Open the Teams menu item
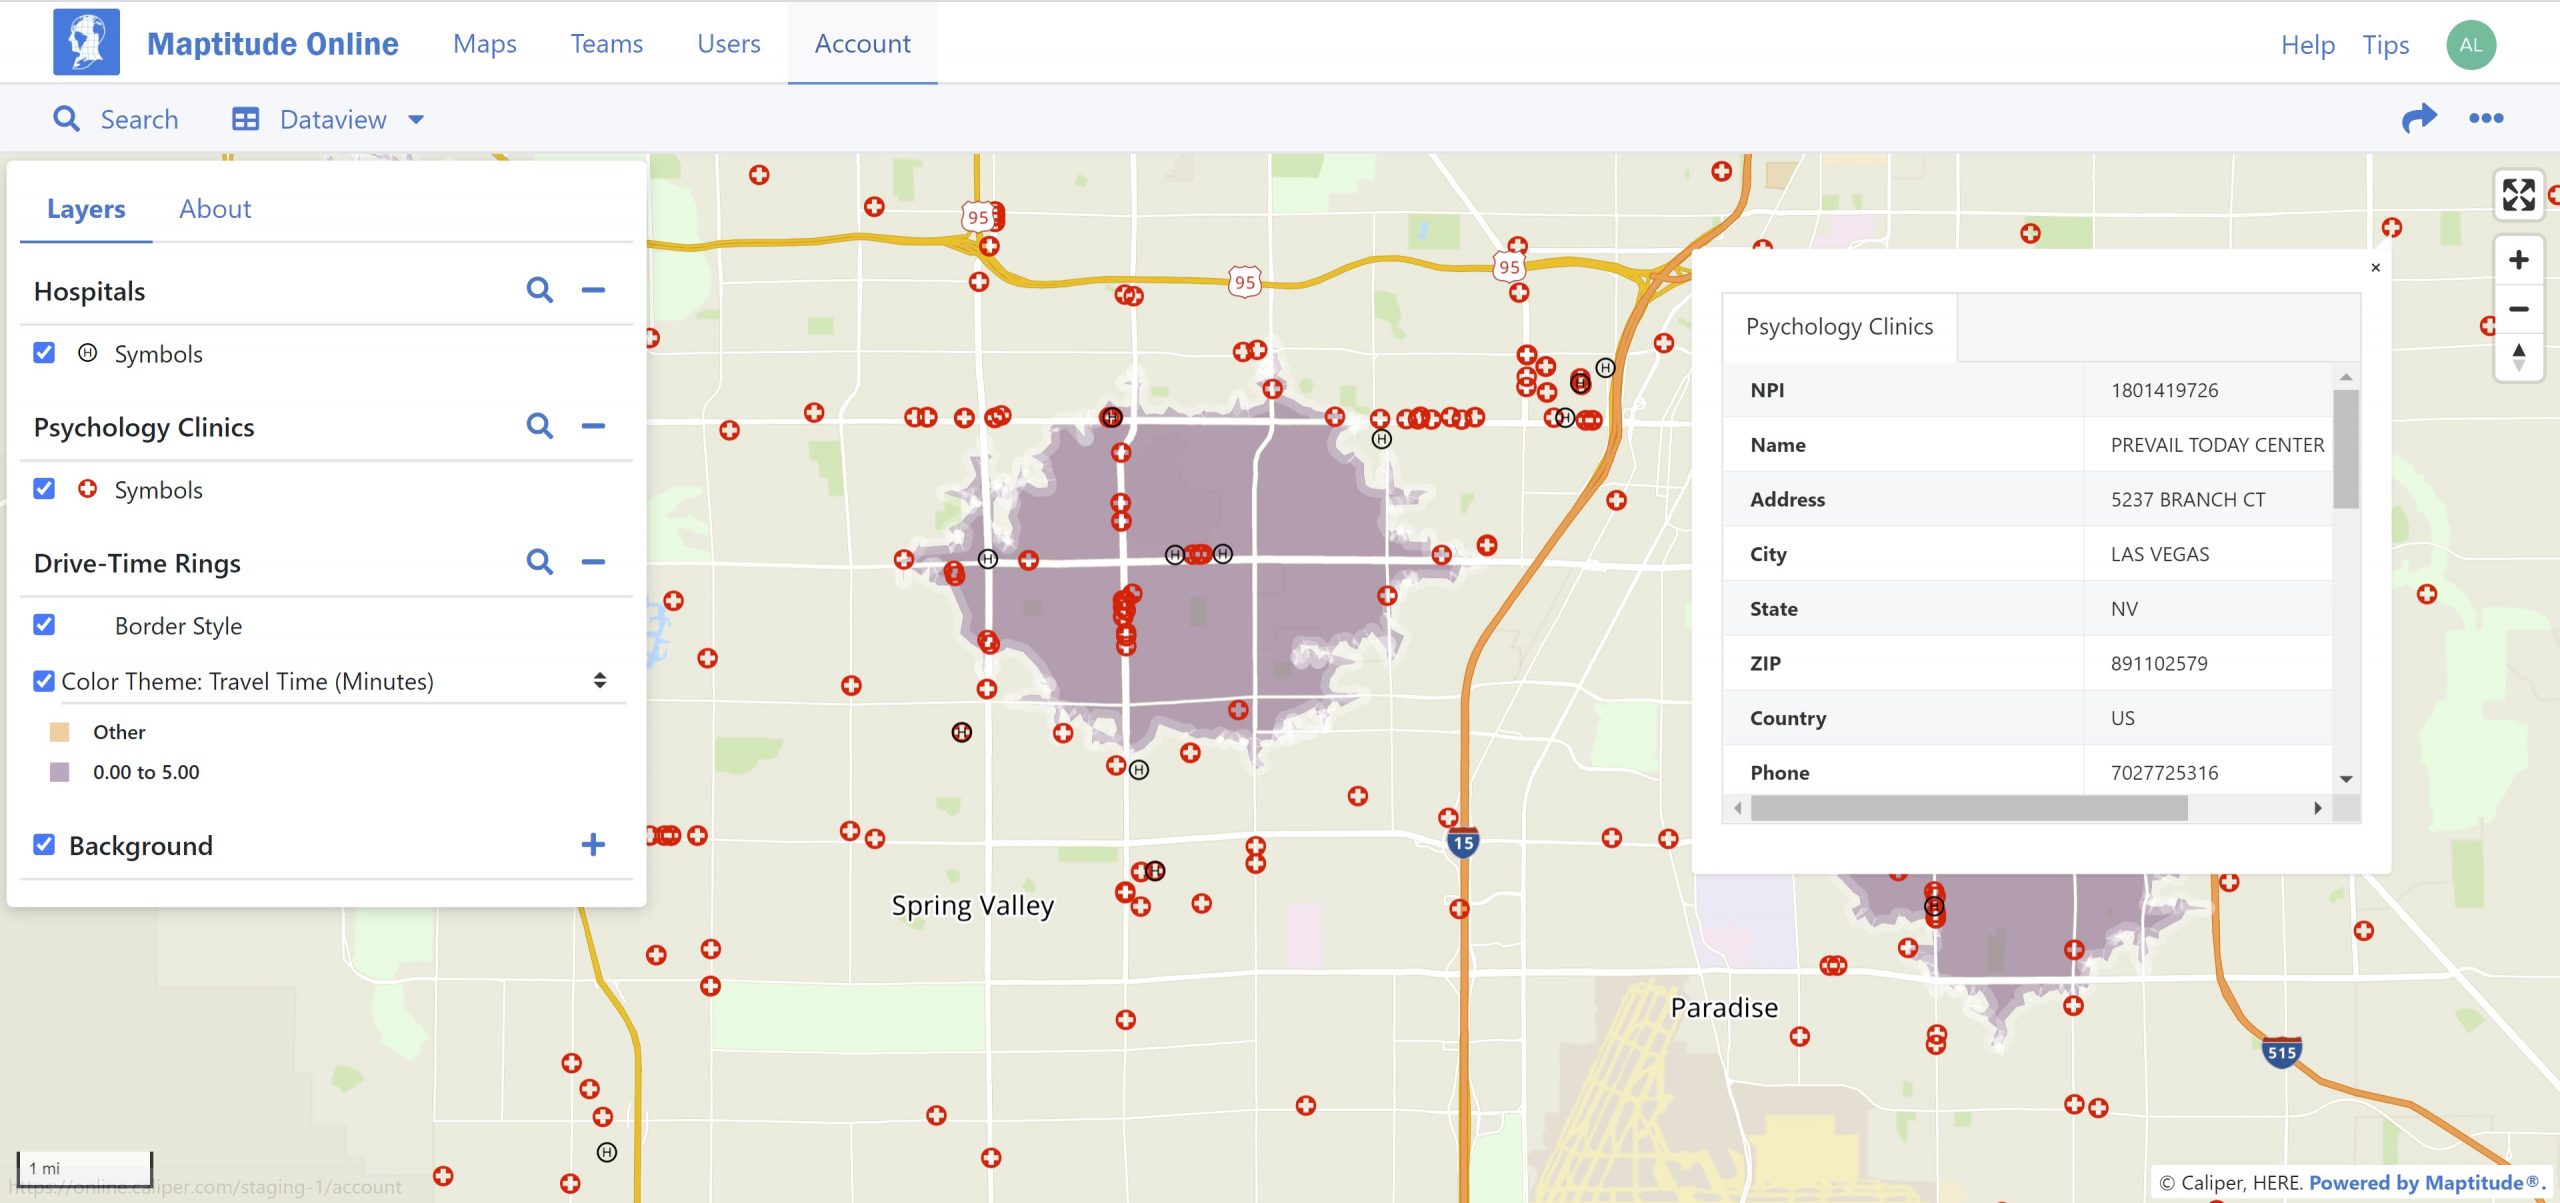 (606, 44)
